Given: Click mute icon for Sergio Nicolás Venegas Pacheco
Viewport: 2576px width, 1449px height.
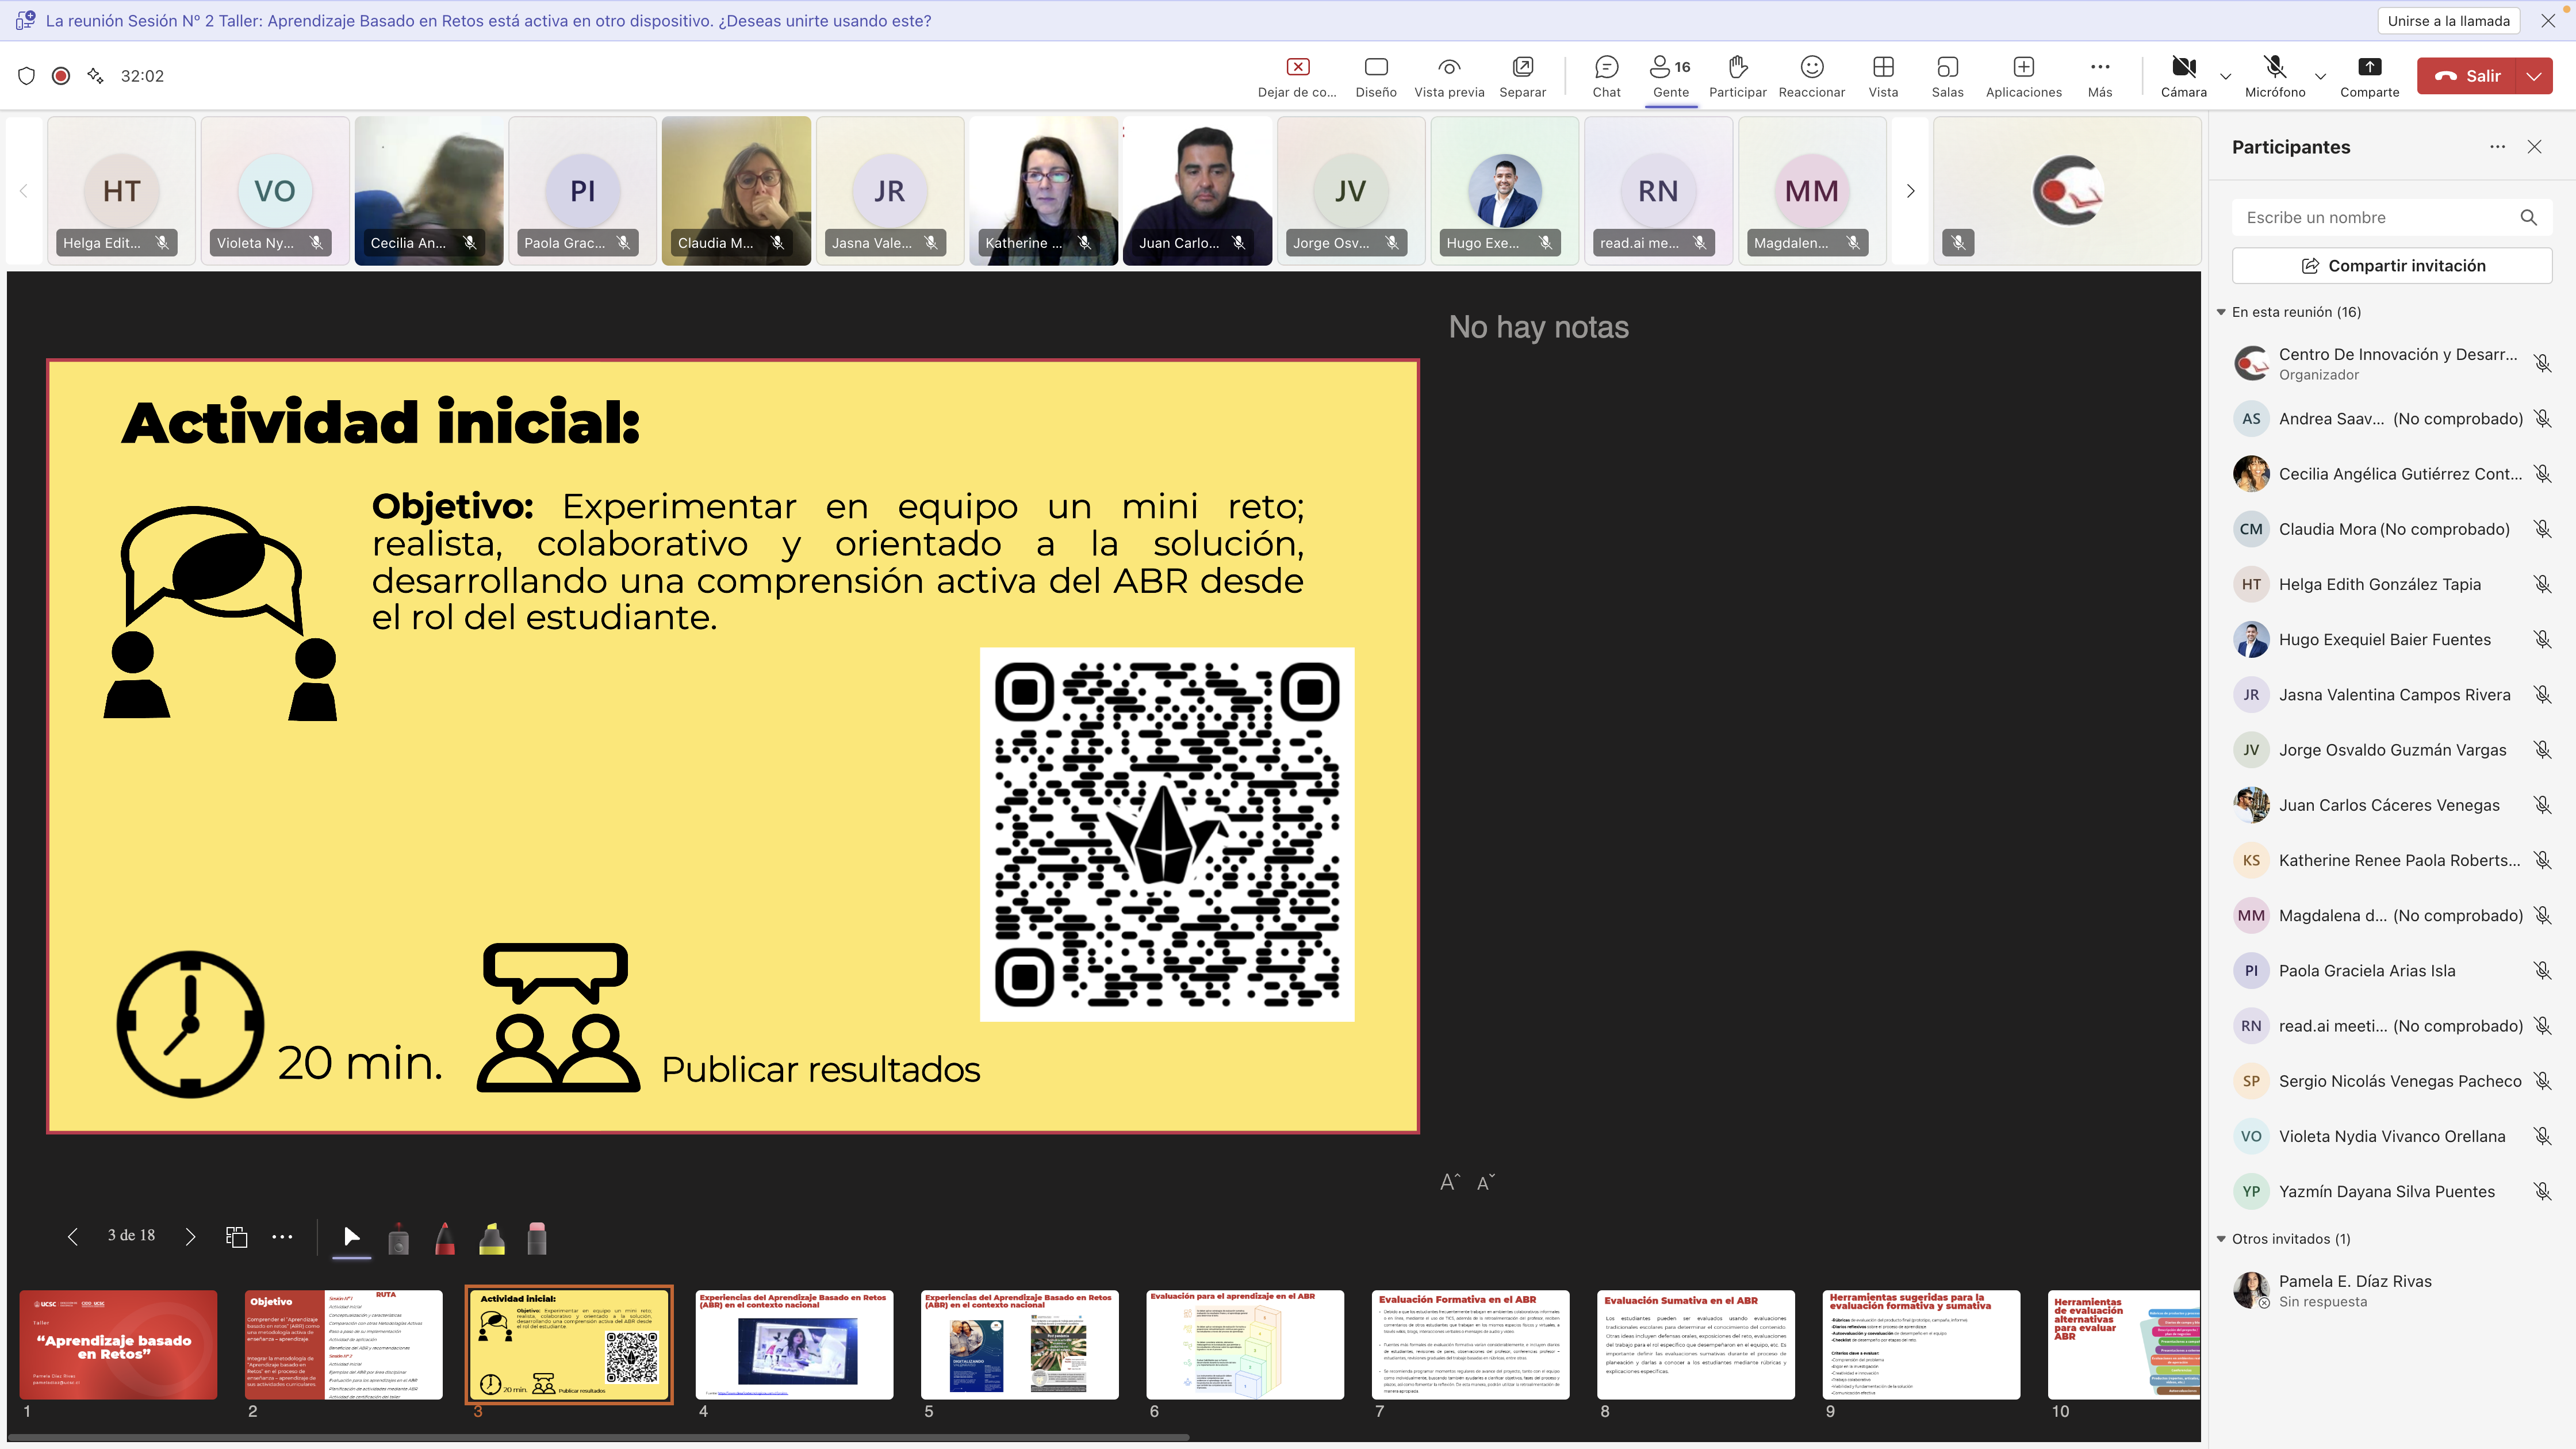Looking at the screenshot, I should [2542, 1081].
